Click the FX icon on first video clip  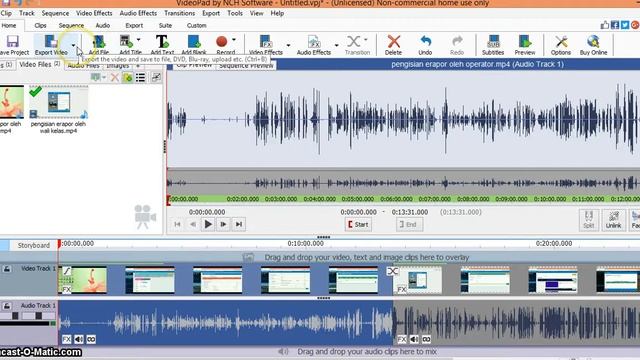(x=67, y=289)
